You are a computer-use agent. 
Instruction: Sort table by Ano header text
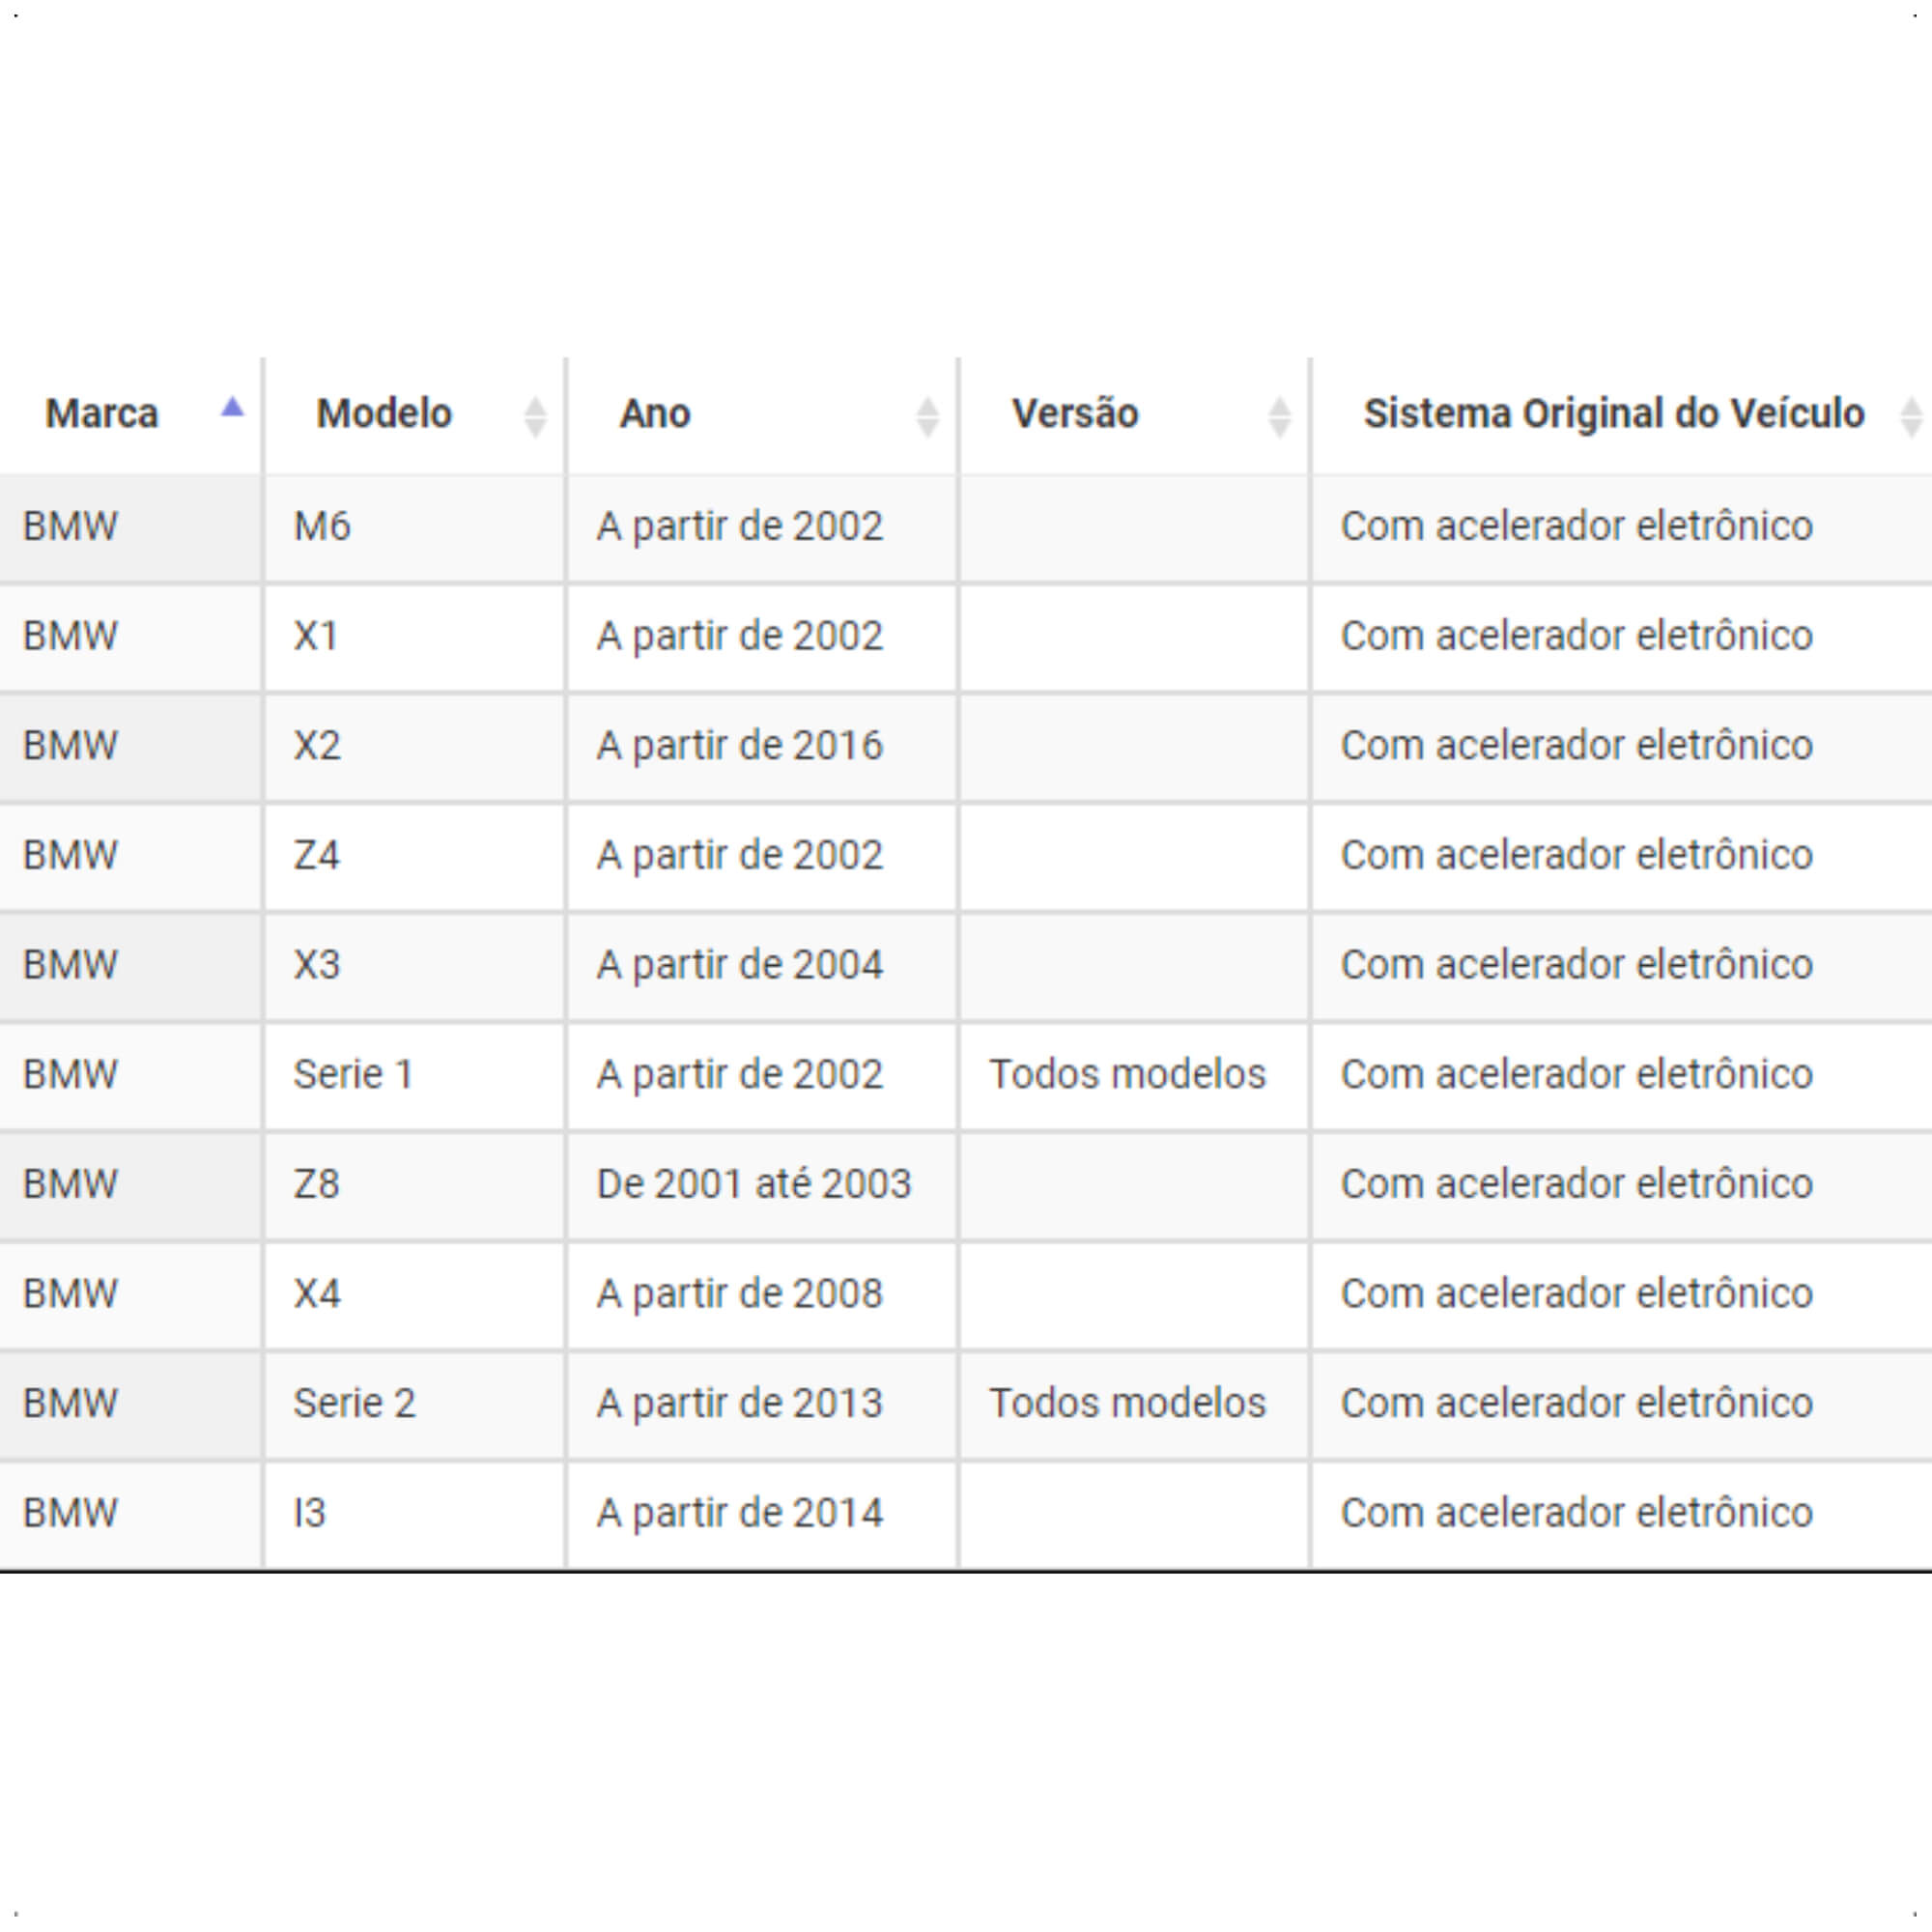point(655,414)
